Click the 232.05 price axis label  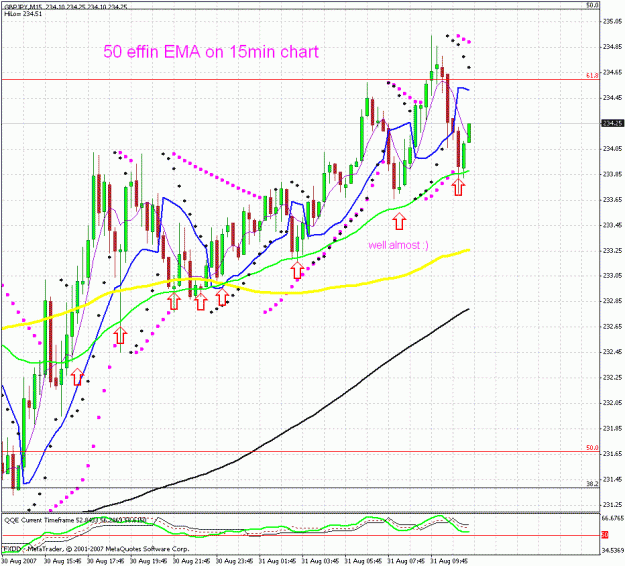pyautogui.click(x=613, y=403)
